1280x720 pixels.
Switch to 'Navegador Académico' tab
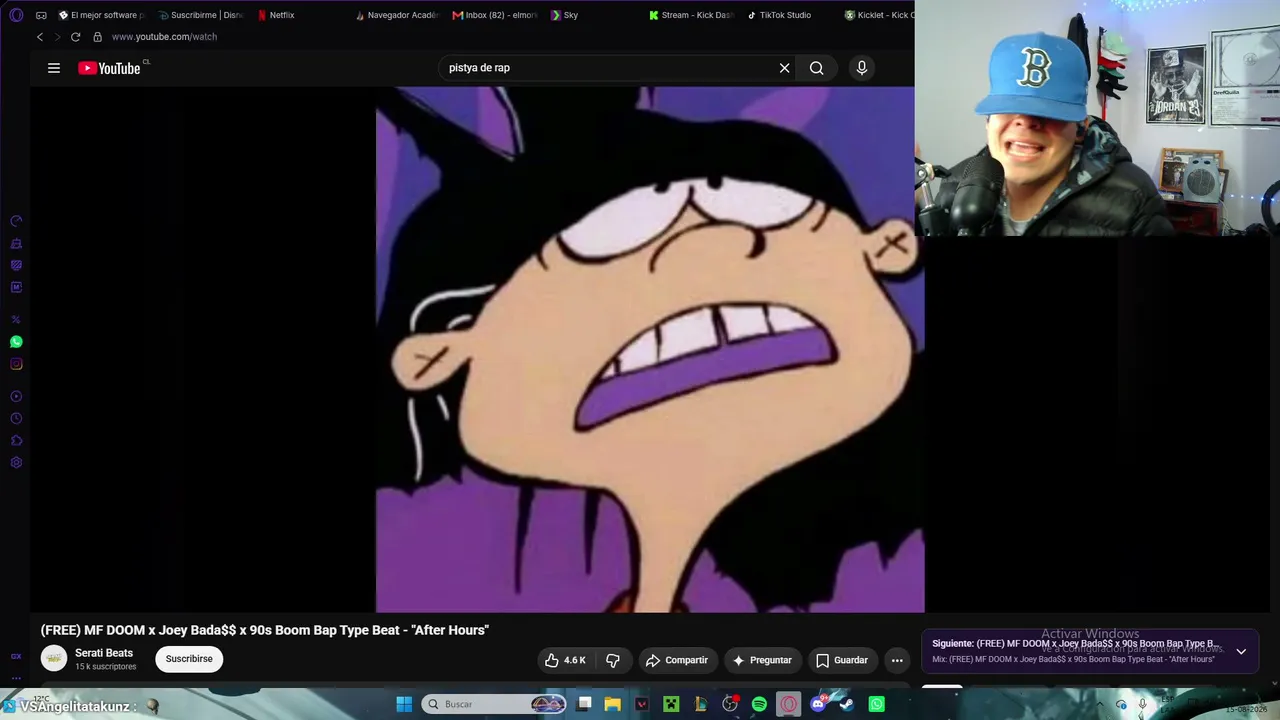pyautogui.click(x=398, y=15)
